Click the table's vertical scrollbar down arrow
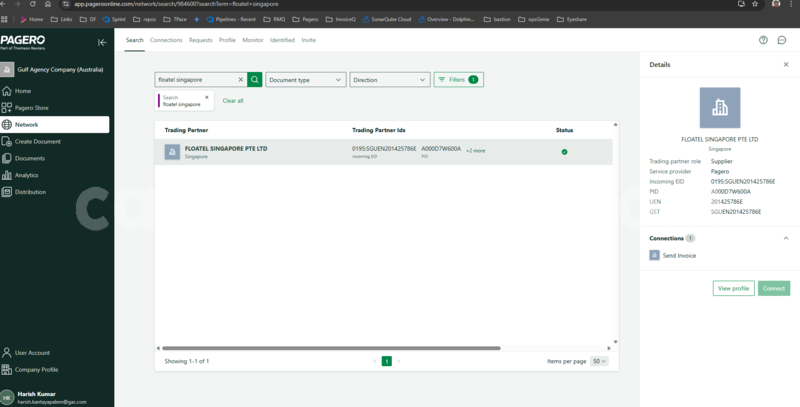 point(615,342)
